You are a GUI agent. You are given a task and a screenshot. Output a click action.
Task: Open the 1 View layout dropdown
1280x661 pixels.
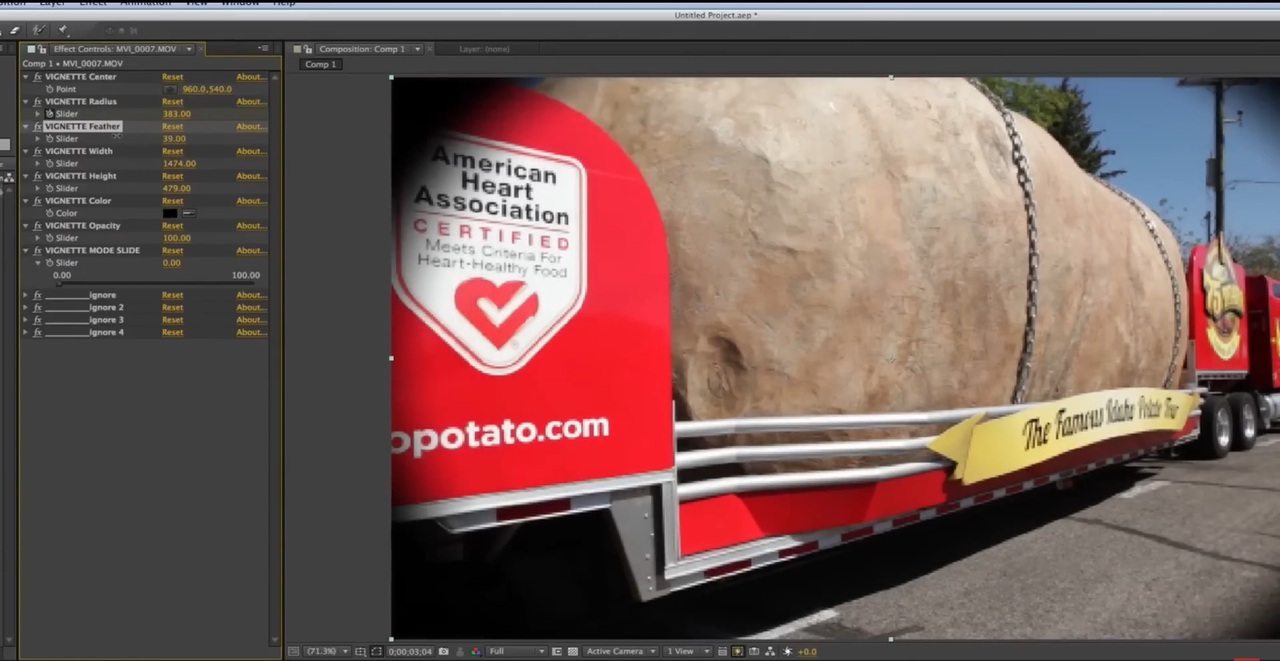pyautogui.click(x=688, y=652)
